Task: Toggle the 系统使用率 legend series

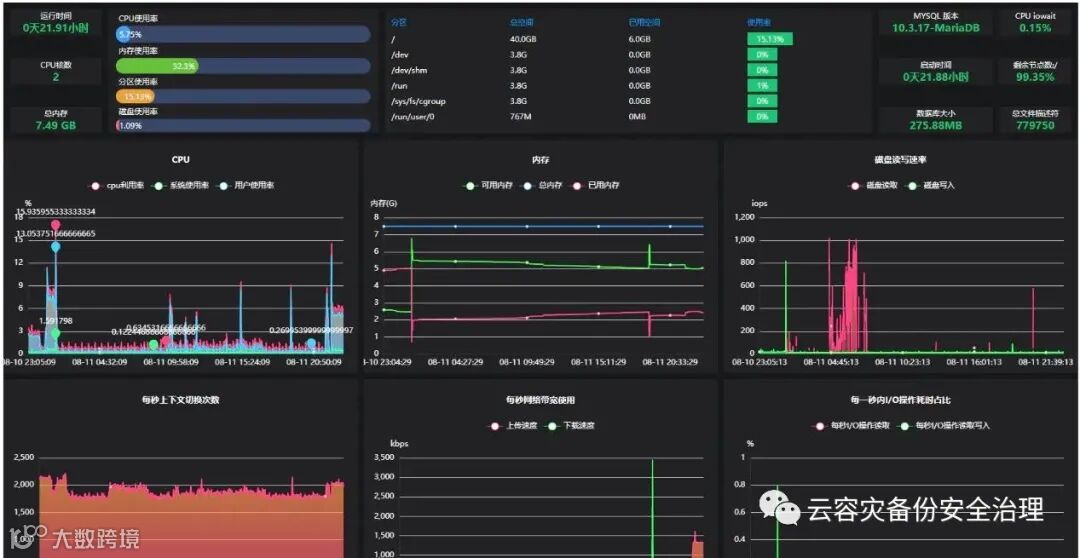Action: point(181,186)
